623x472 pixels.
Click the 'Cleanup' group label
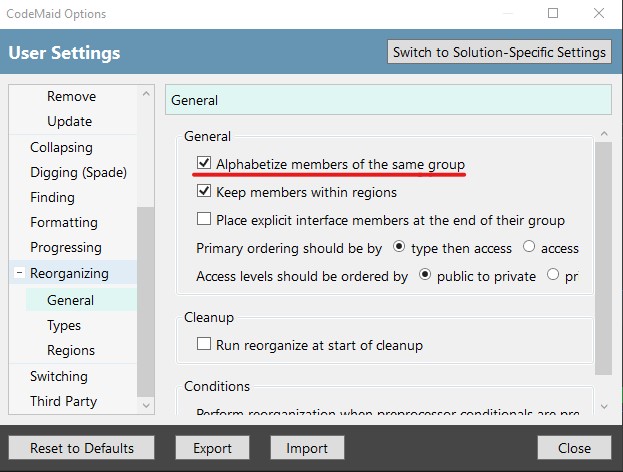click(x=209, y=317)
